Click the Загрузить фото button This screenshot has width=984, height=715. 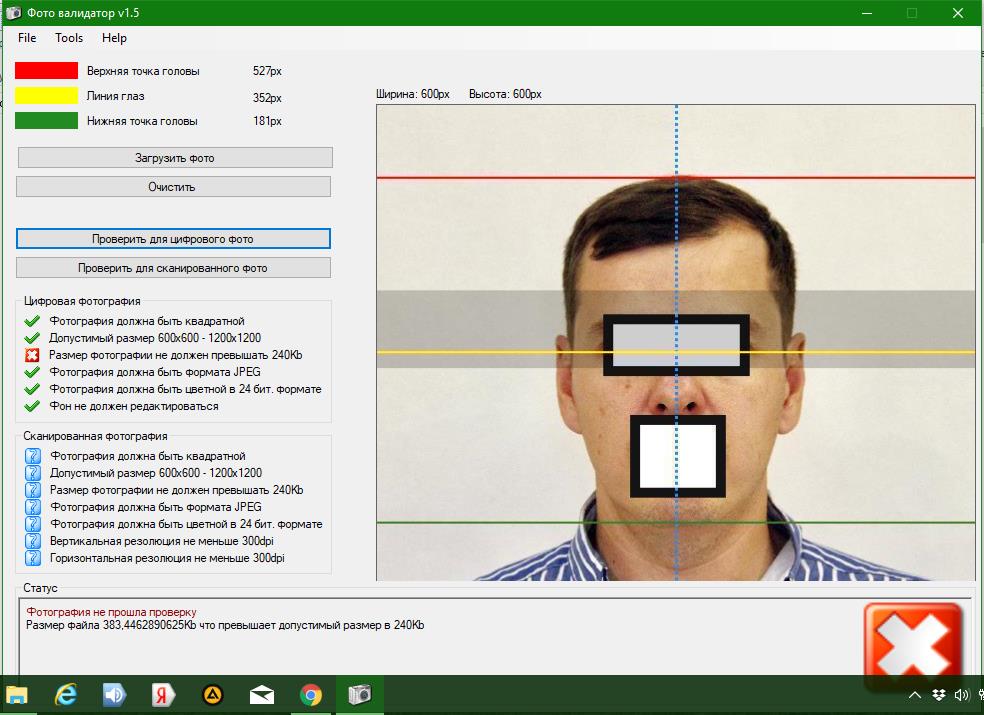(x=175, y=158)
